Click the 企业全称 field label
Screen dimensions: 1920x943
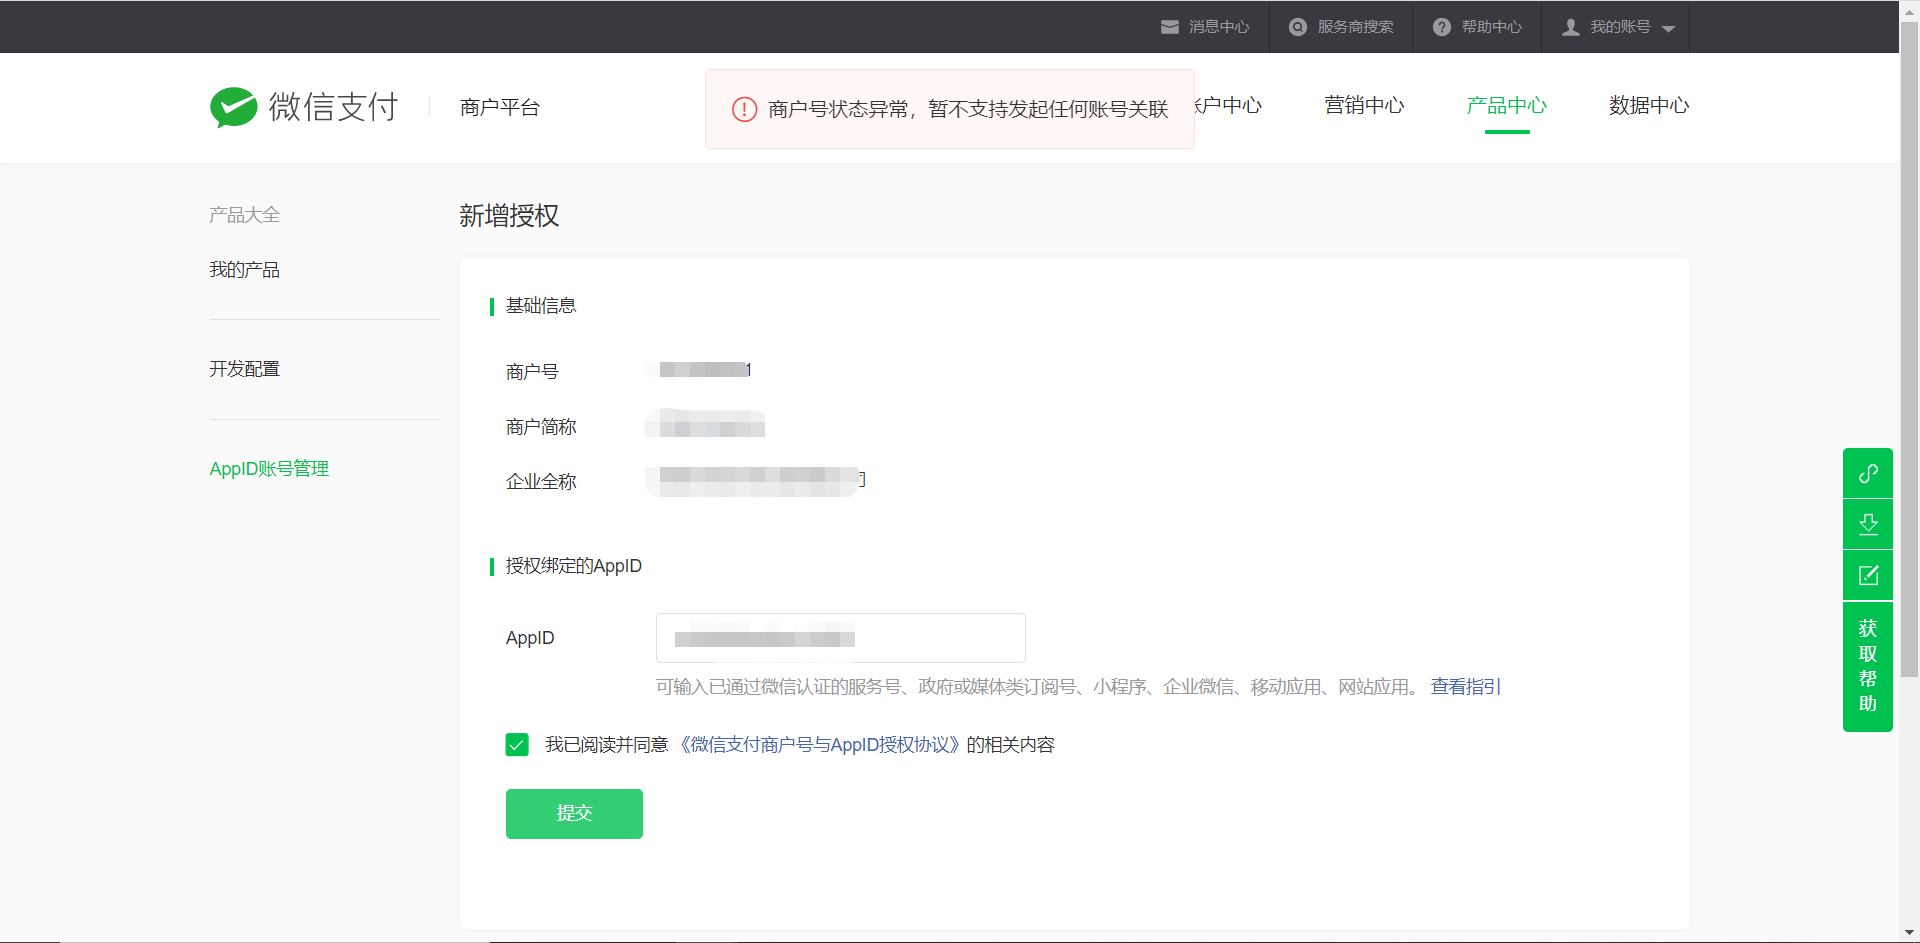point(541,482)
